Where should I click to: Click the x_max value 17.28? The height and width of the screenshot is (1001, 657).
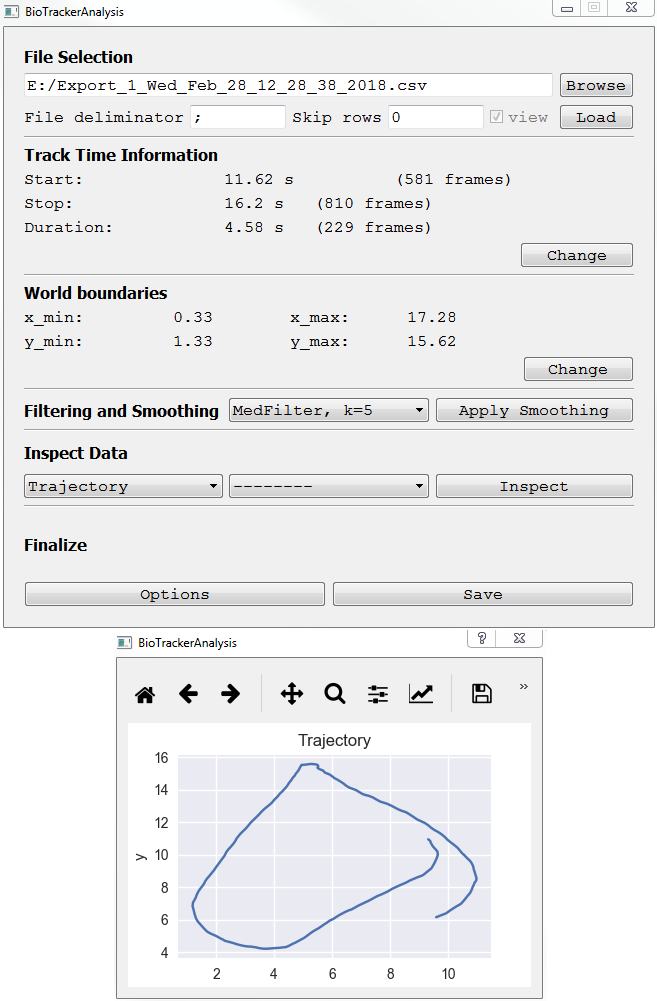(x=432, y=317)
